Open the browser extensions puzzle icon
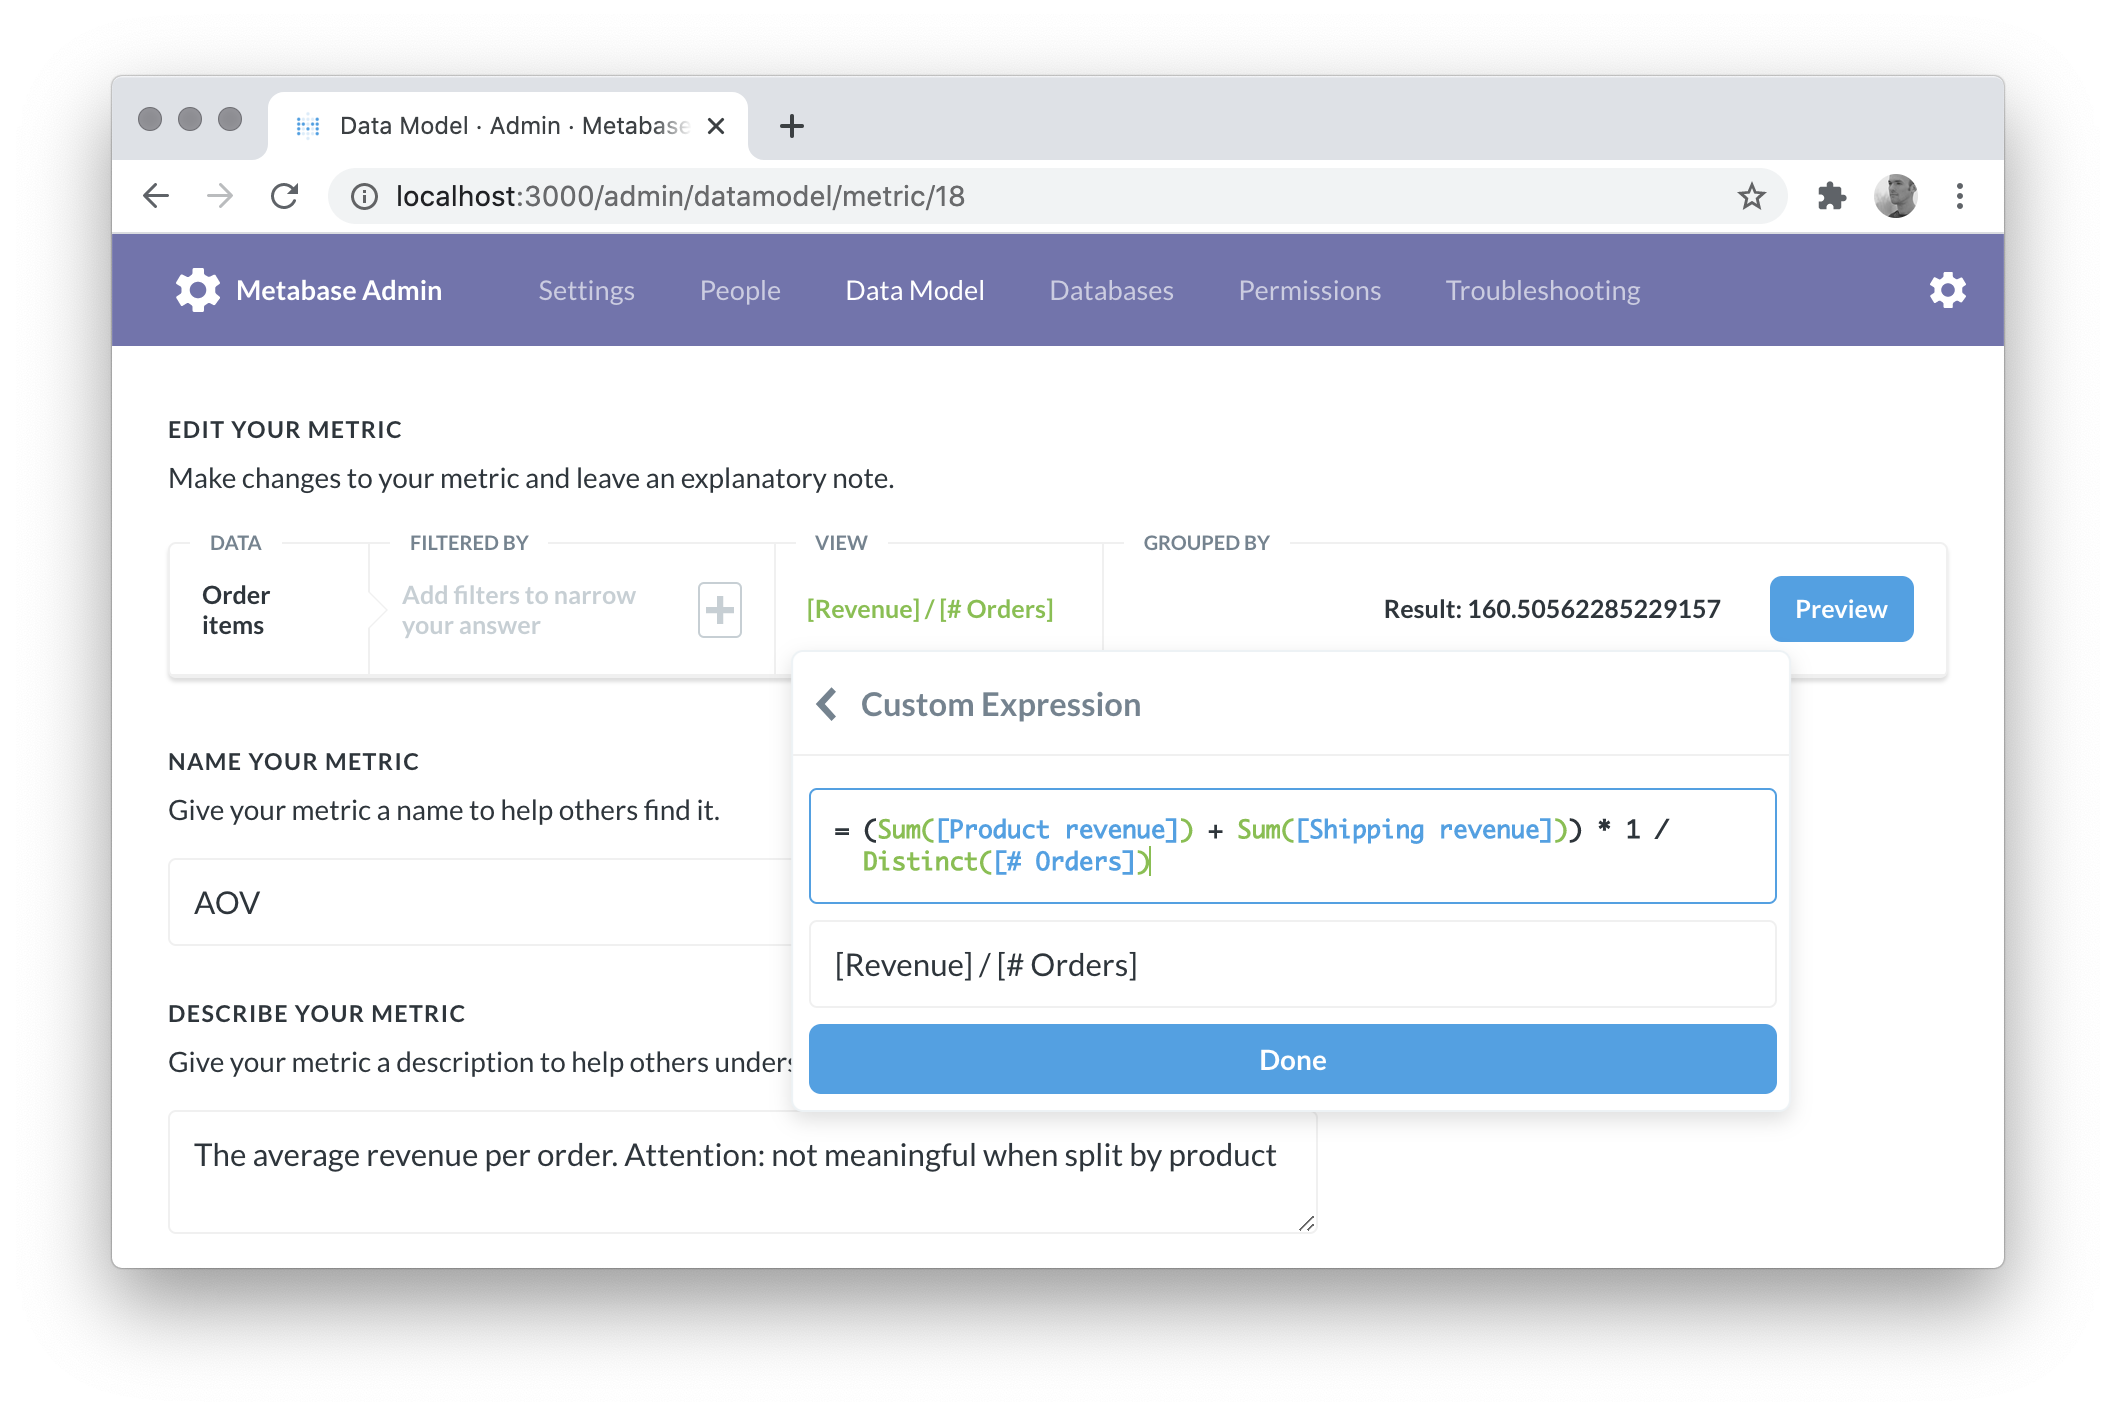2116x1416 pixels. (1831, 196)
